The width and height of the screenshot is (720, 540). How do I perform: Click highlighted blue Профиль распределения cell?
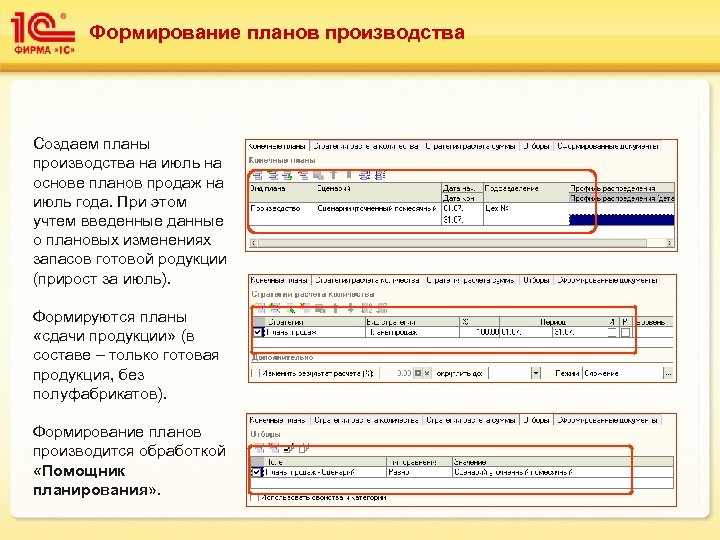[x=621, y=220]
